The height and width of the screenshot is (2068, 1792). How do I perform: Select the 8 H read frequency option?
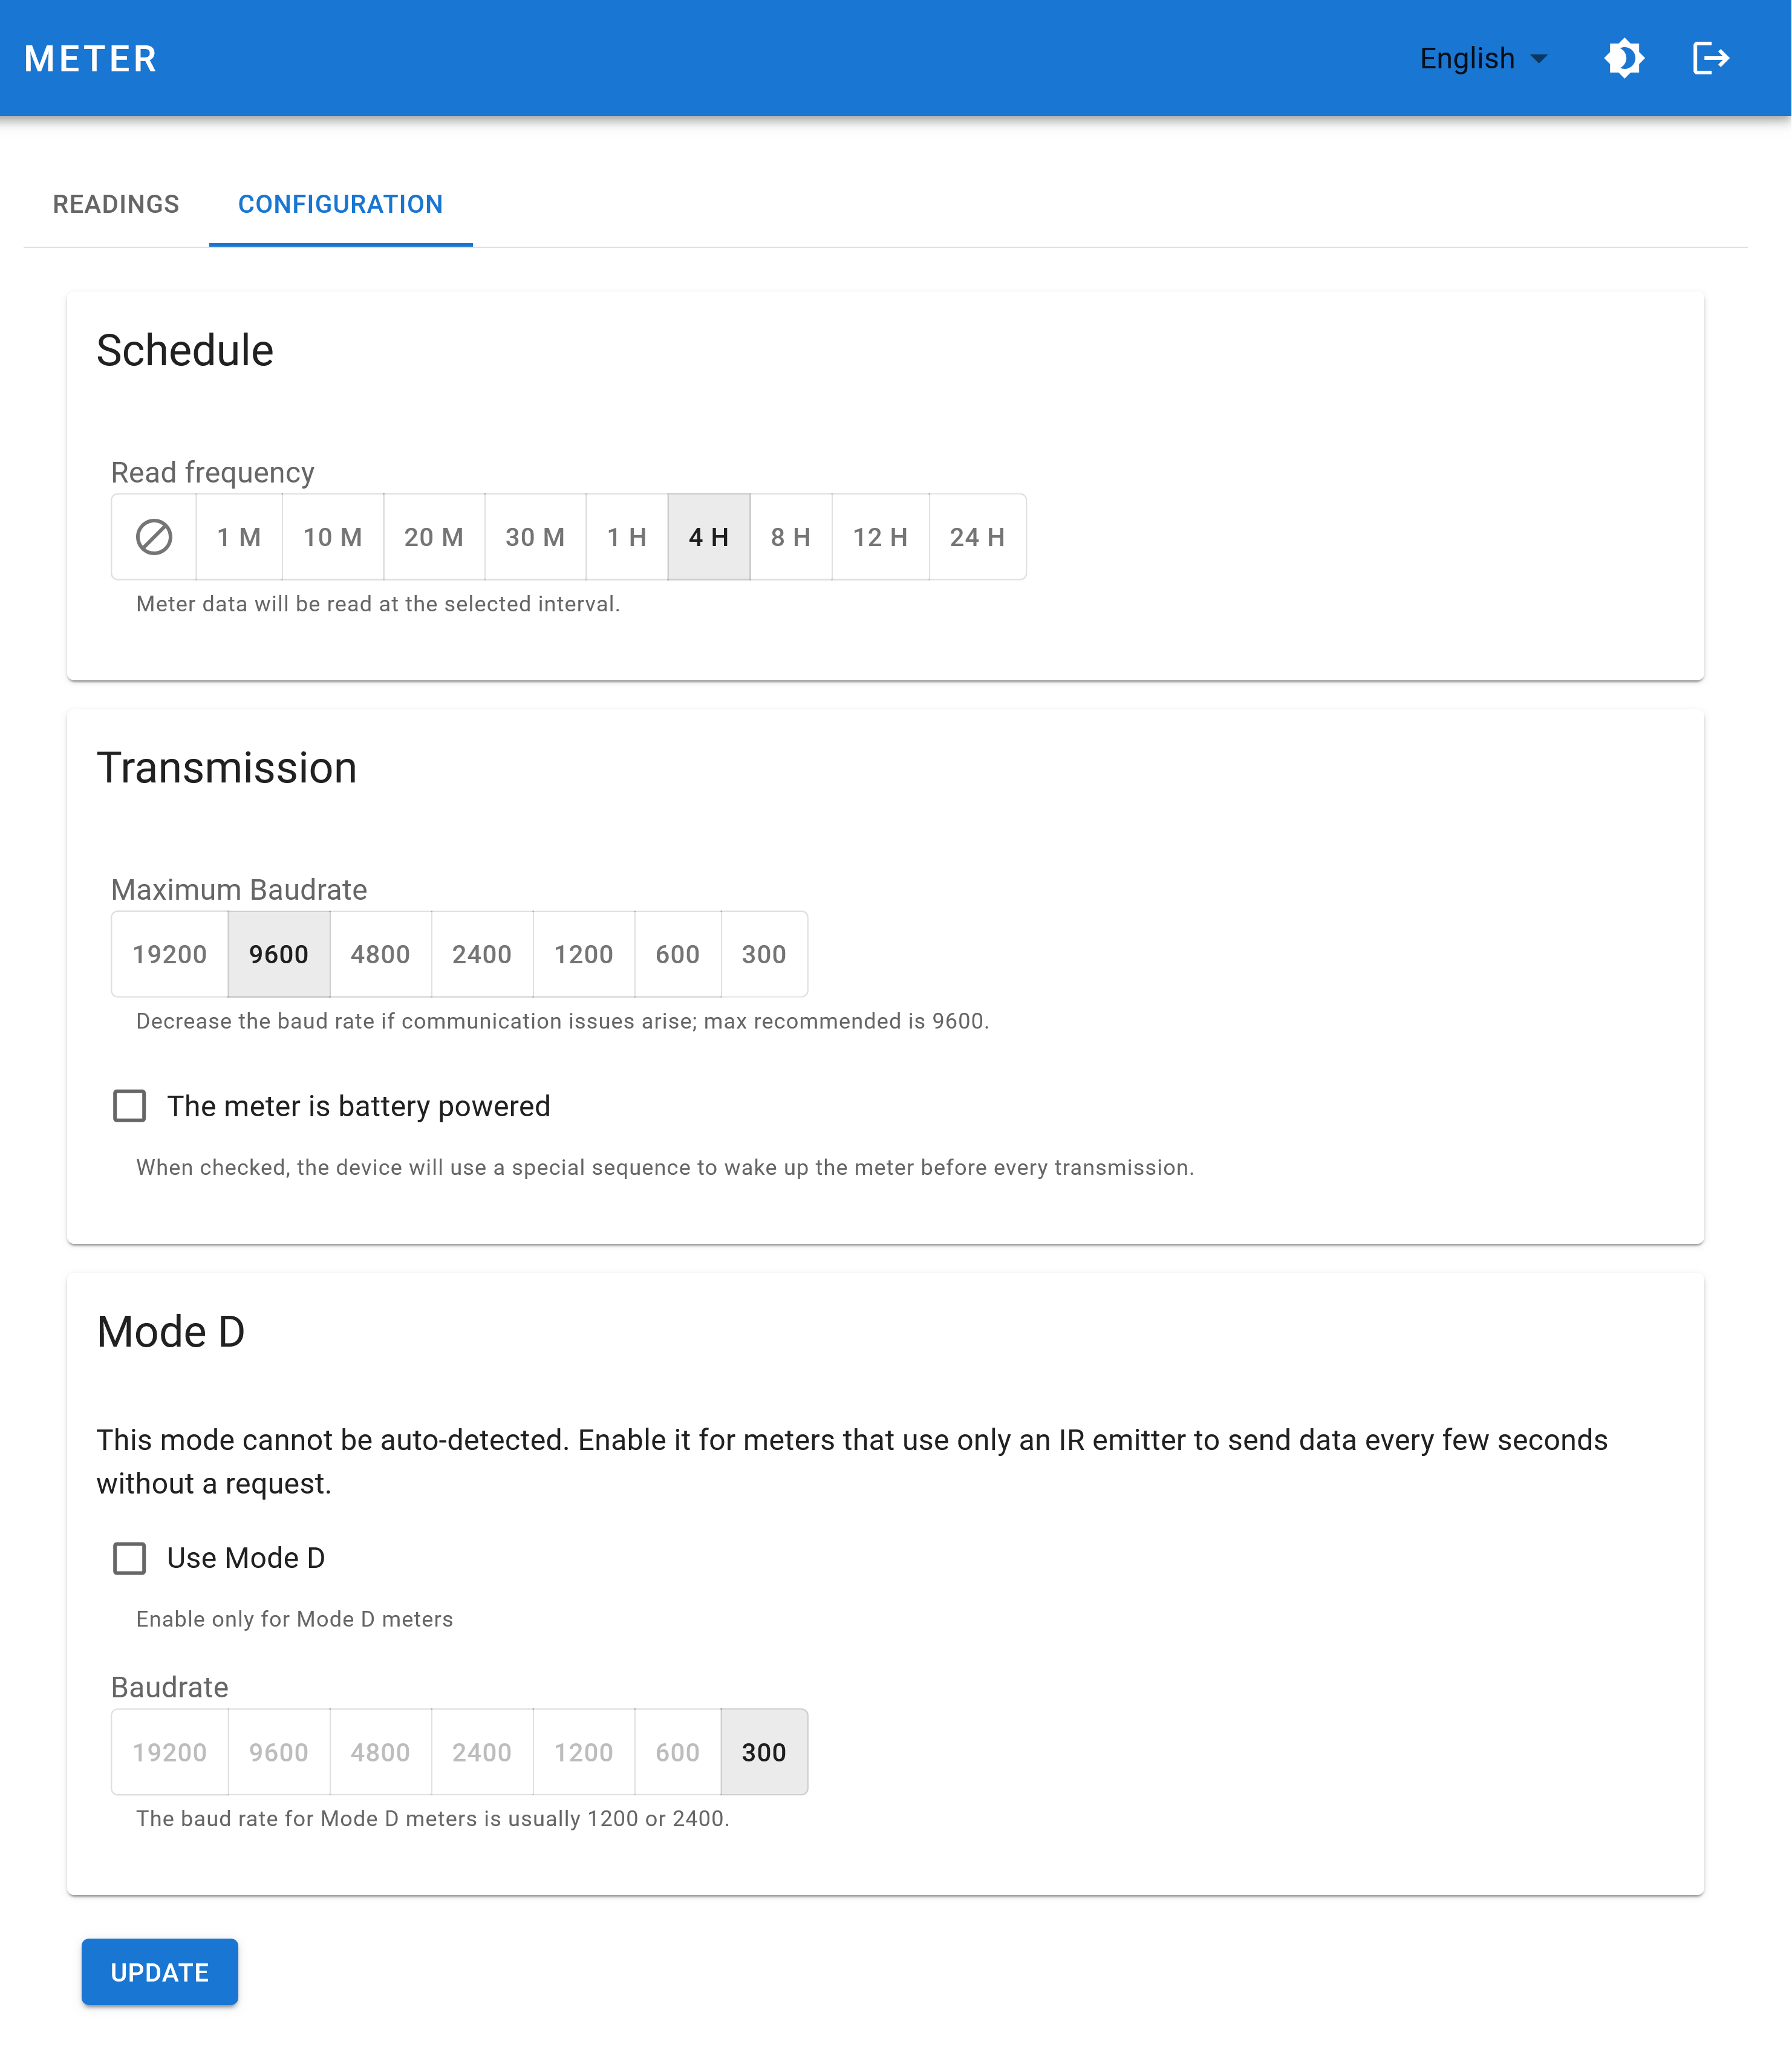point(790,537)
